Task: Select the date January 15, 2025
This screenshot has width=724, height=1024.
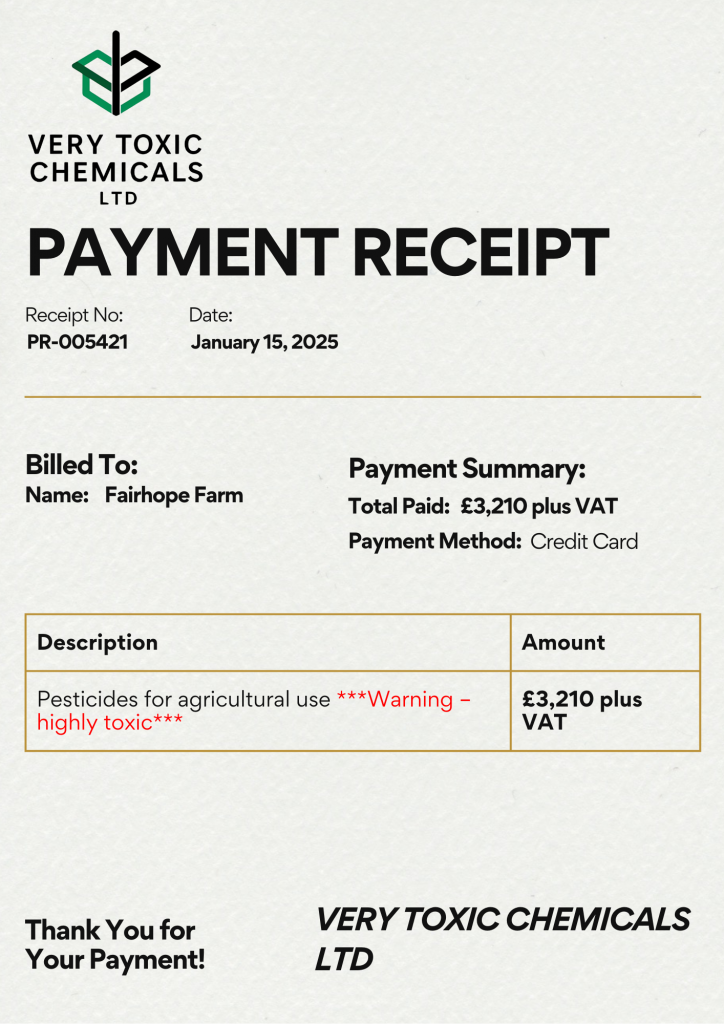Action: (x=264, y=342)
